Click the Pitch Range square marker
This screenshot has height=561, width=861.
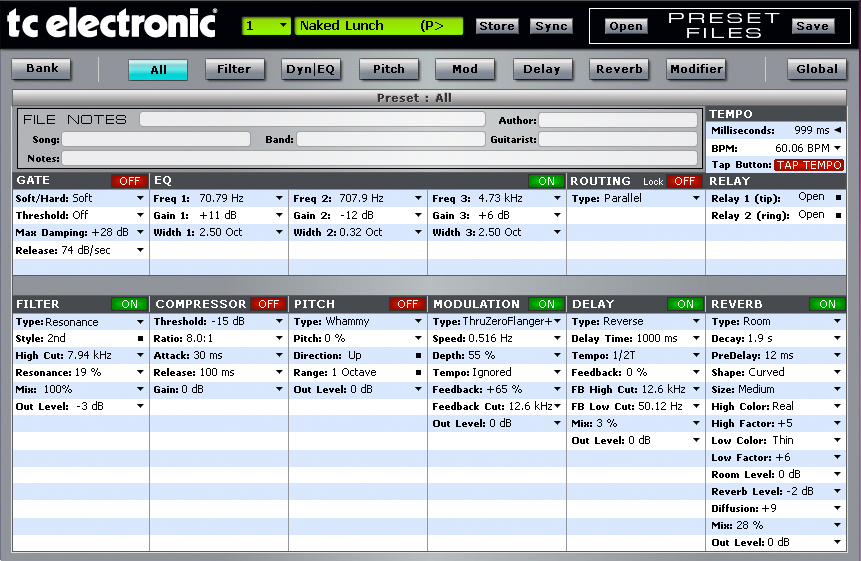(x=418, y=373)
